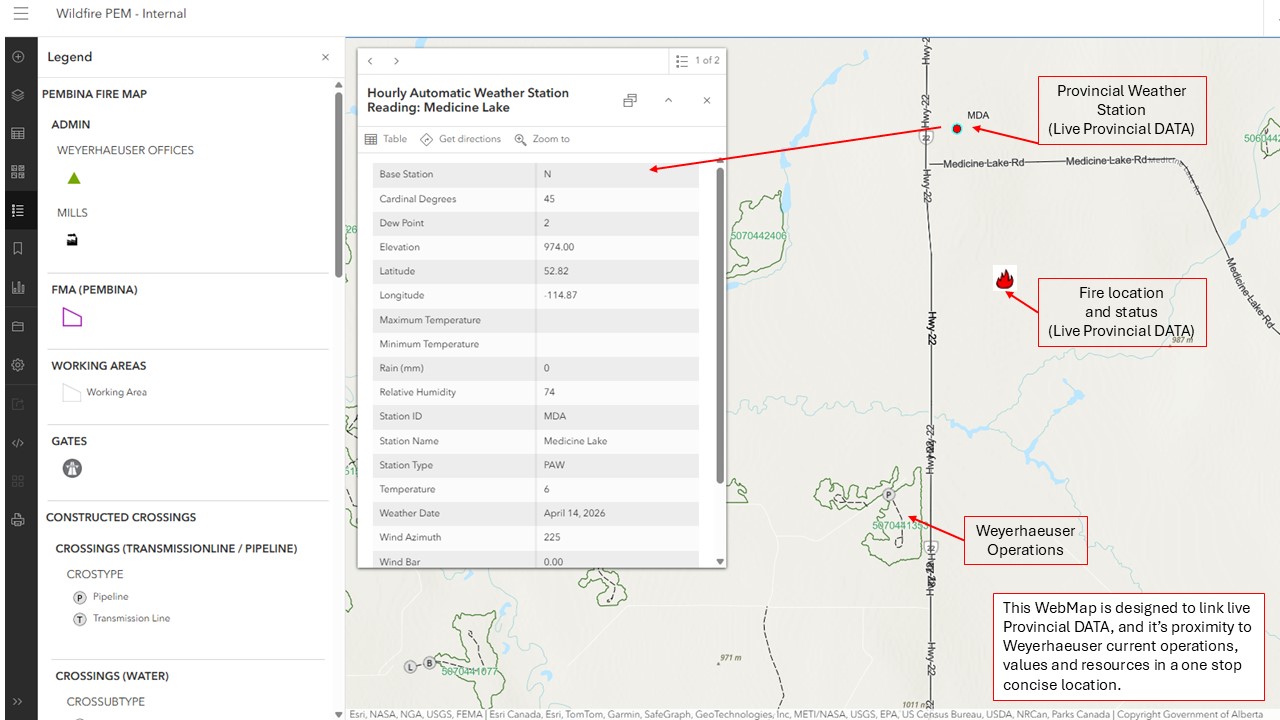
Task: Open the Layers panel from the sidebar
Action: click(18, 95)
